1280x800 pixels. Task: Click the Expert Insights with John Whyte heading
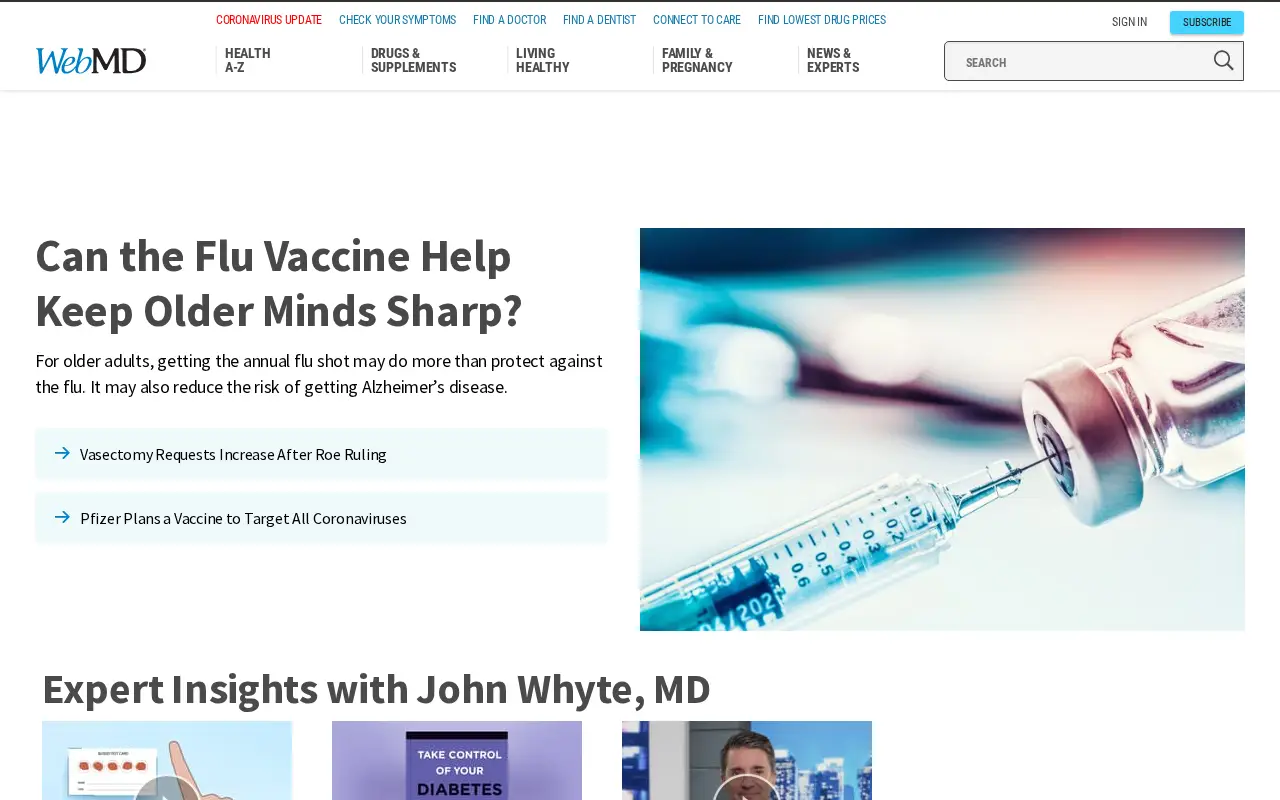click(x=376, y=689)
